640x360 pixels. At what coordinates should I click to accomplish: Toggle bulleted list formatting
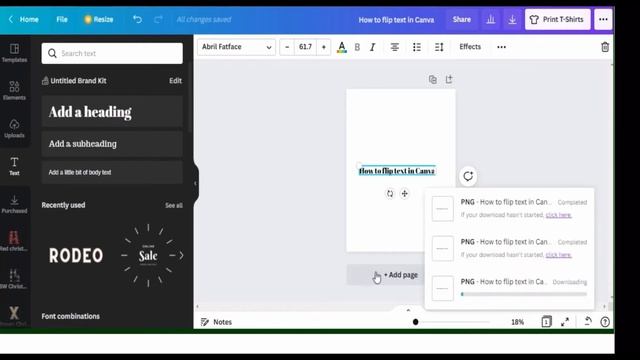(x=417, y=47)
